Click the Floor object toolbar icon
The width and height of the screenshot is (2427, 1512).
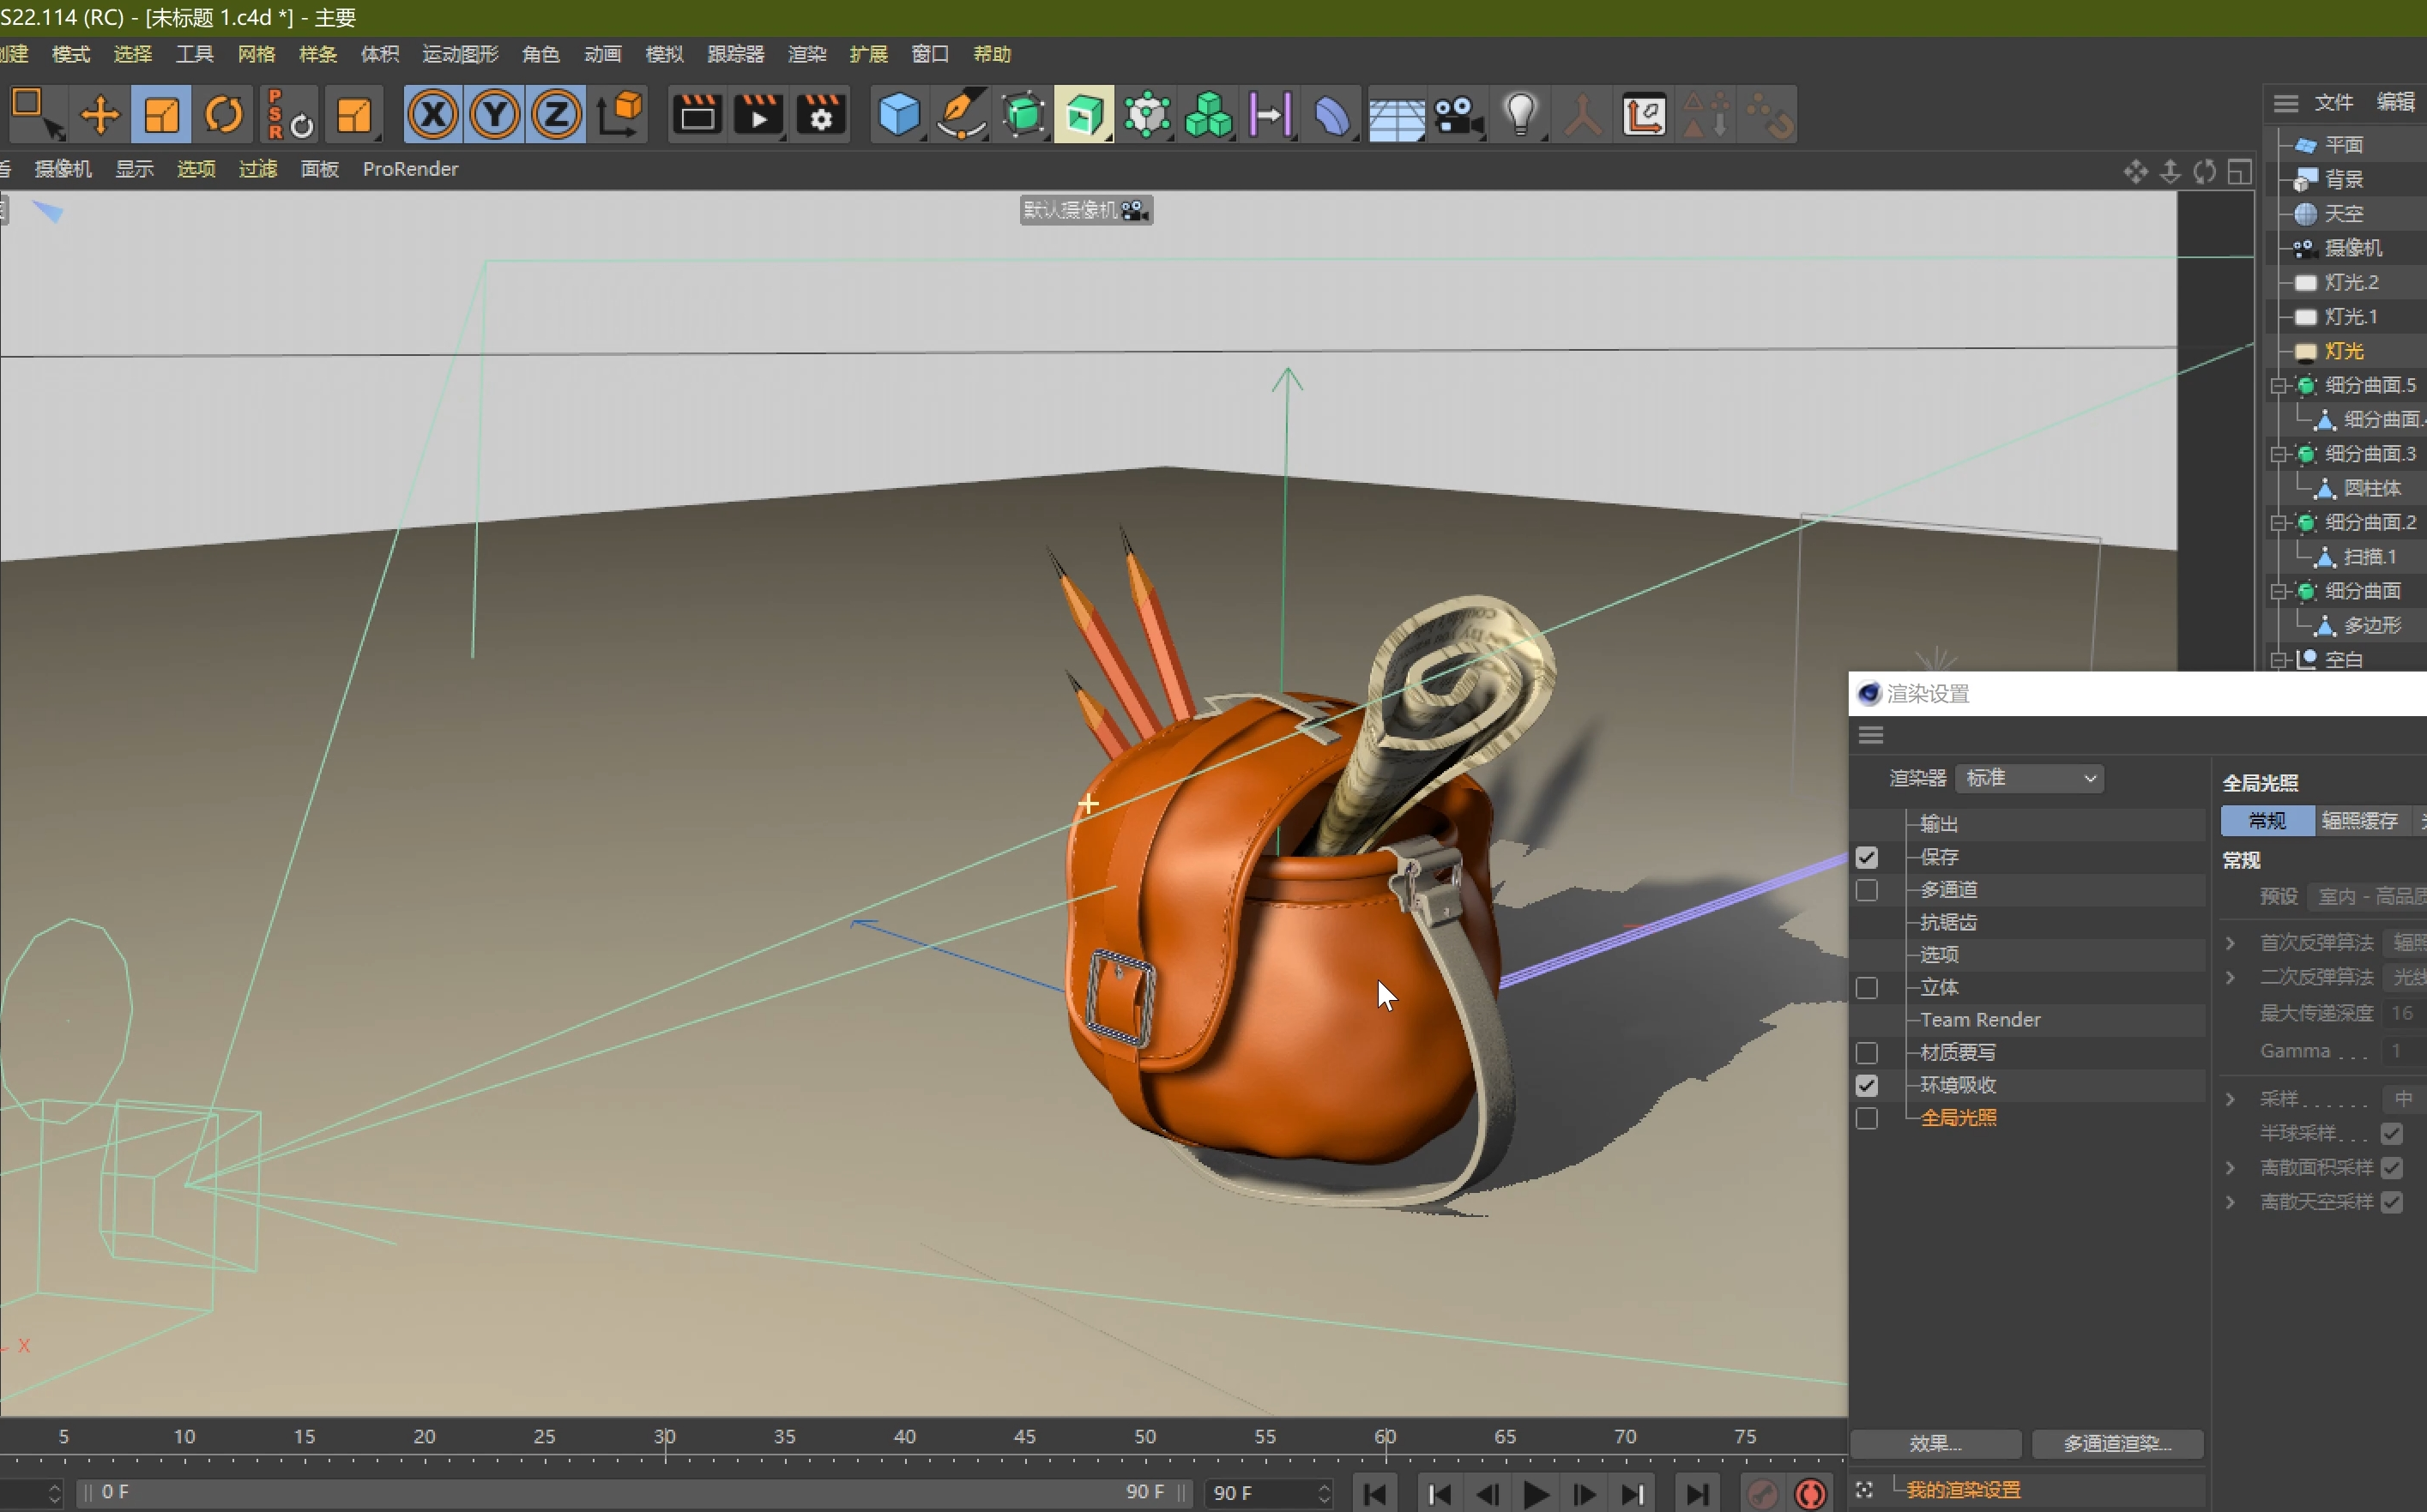pyautogui.click(x=1395, y=113)
